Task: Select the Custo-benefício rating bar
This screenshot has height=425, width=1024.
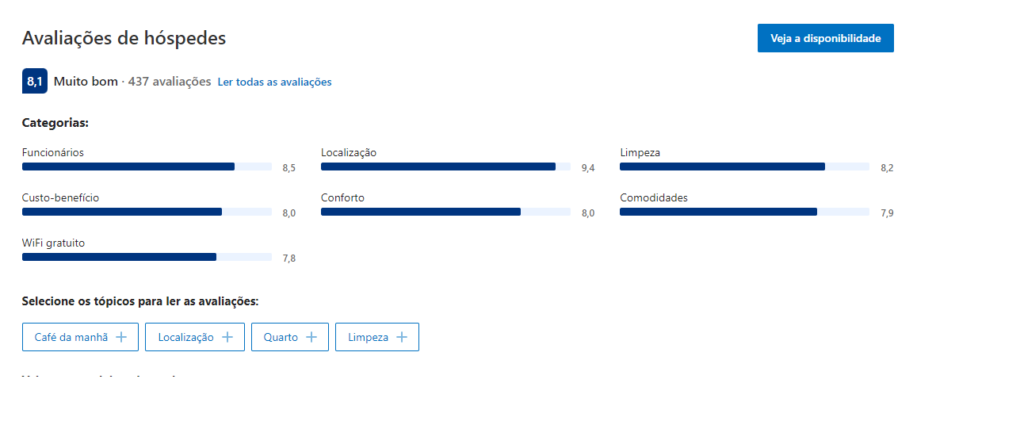Action: 147,212
